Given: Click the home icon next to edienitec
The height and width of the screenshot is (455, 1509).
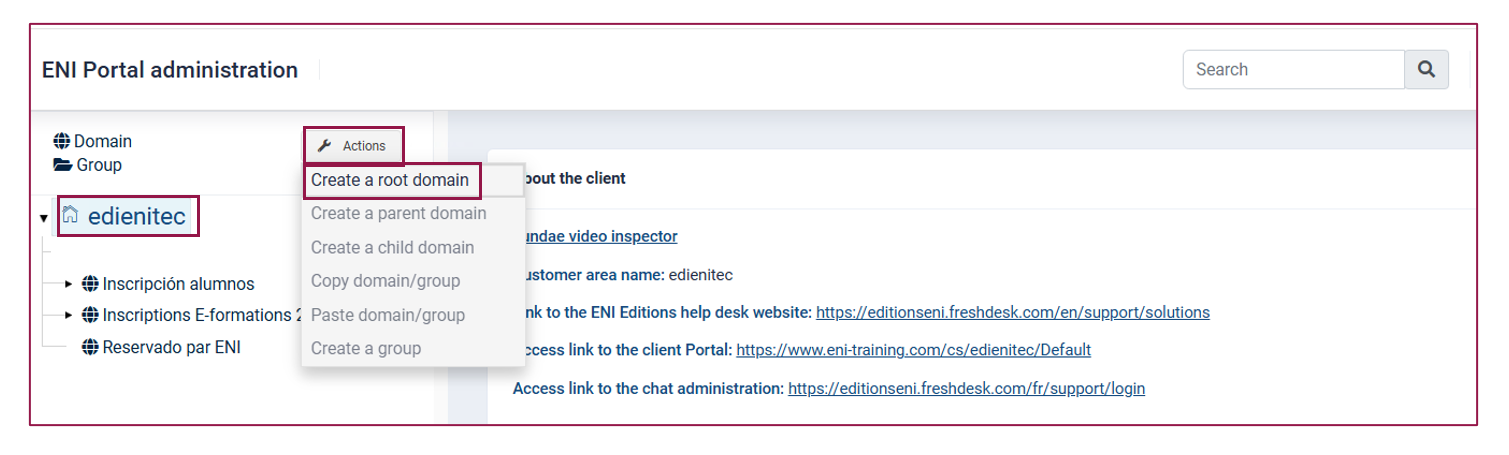Looking at the screenshot, I should (x=70, y=215).
